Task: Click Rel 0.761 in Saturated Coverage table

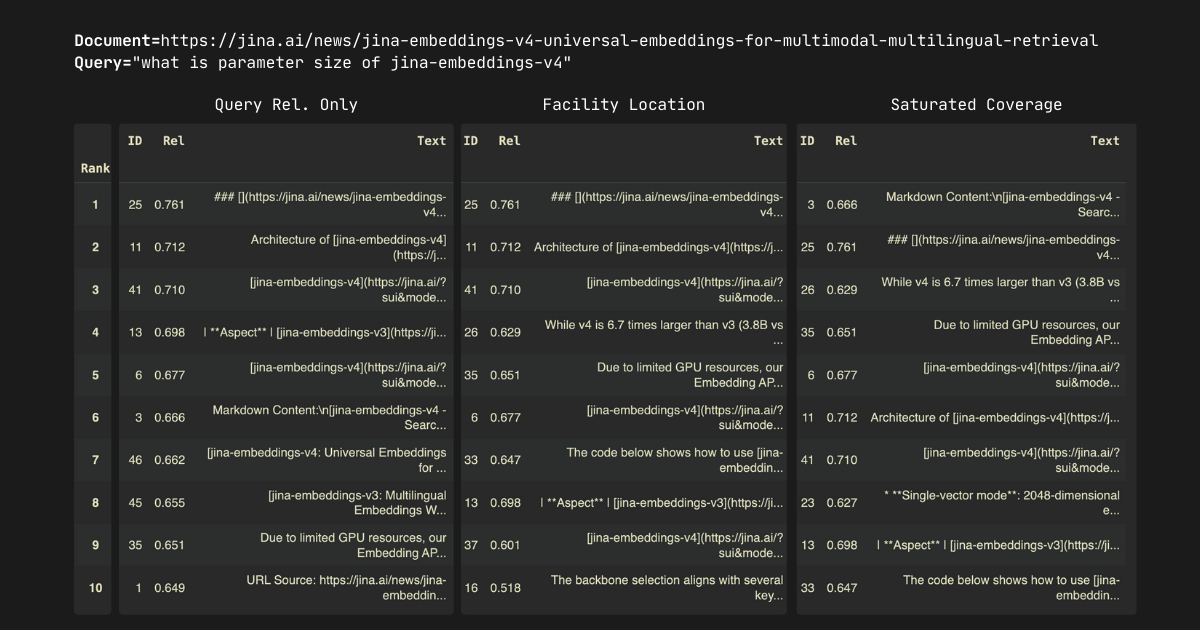Action: click(842, 247)
